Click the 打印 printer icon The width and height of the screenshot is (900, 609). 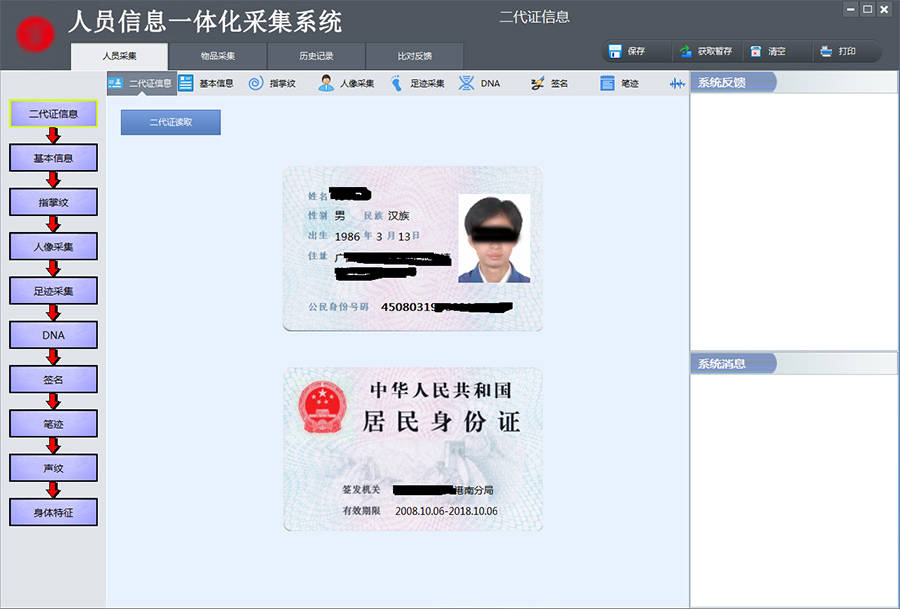click(826, 52)
